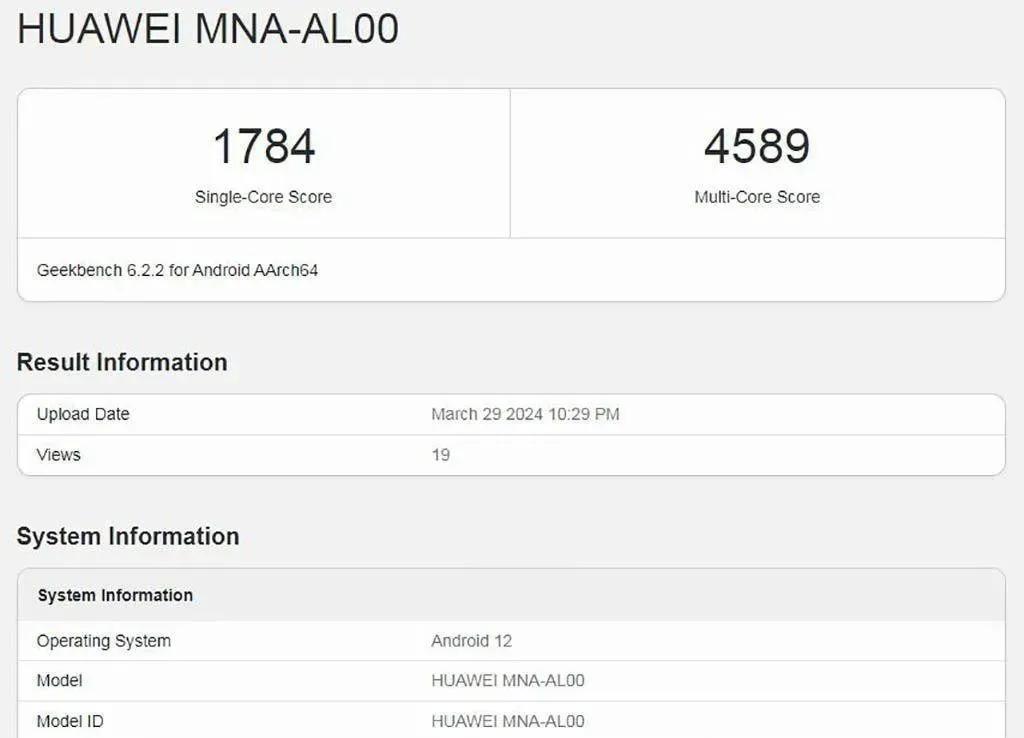Click the Views label
The width and height of the screenshot is (1024, 738).
[58, 455]
